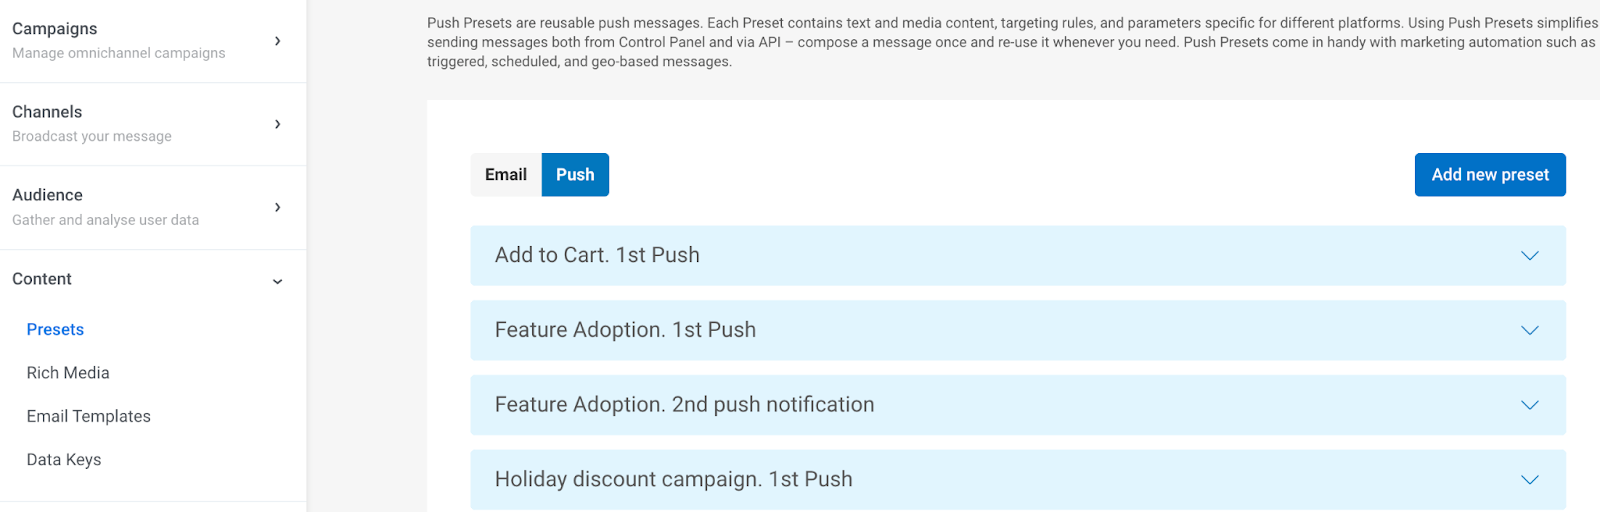Image resolution: width=1600 pixels, height=512 pixels.
Task: Expand the Add to Cart preset chevron
Action: (x=1529, y=256)
